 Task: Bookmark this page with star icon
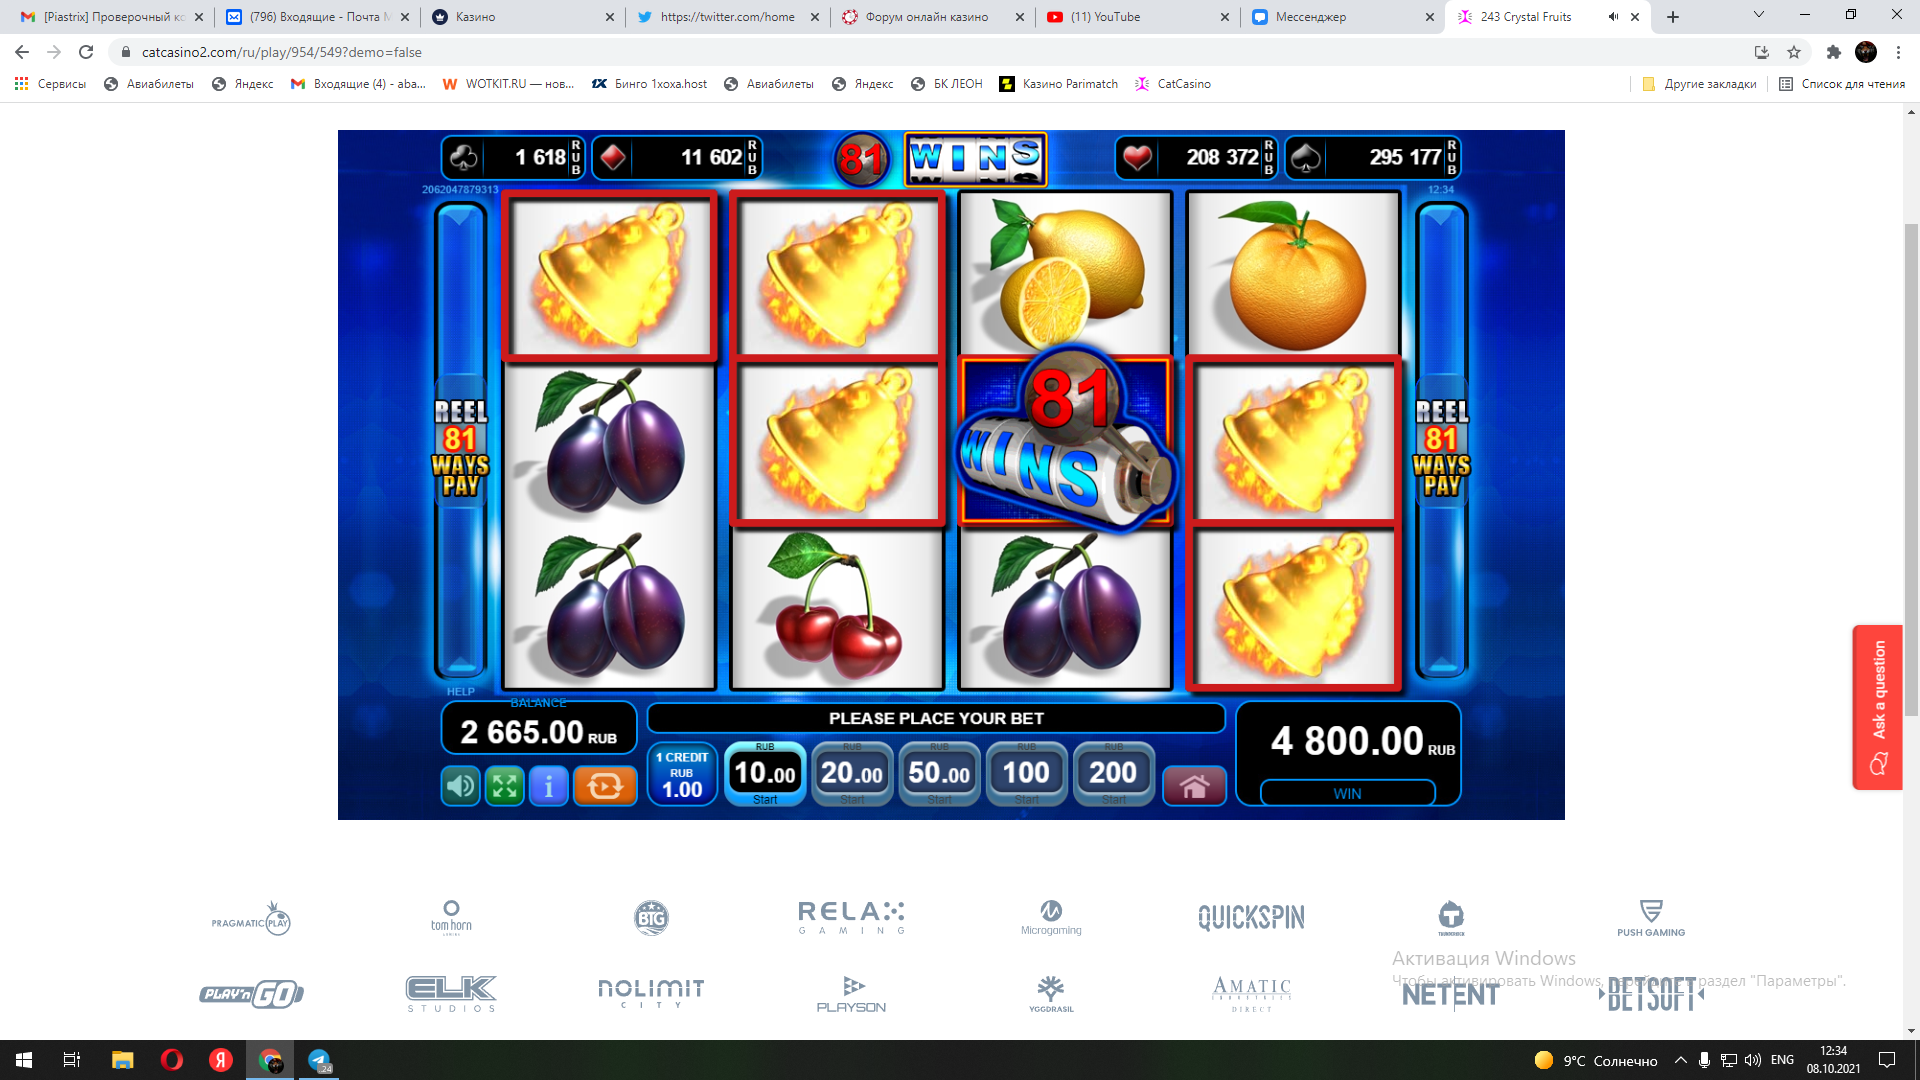[1794, 52]
